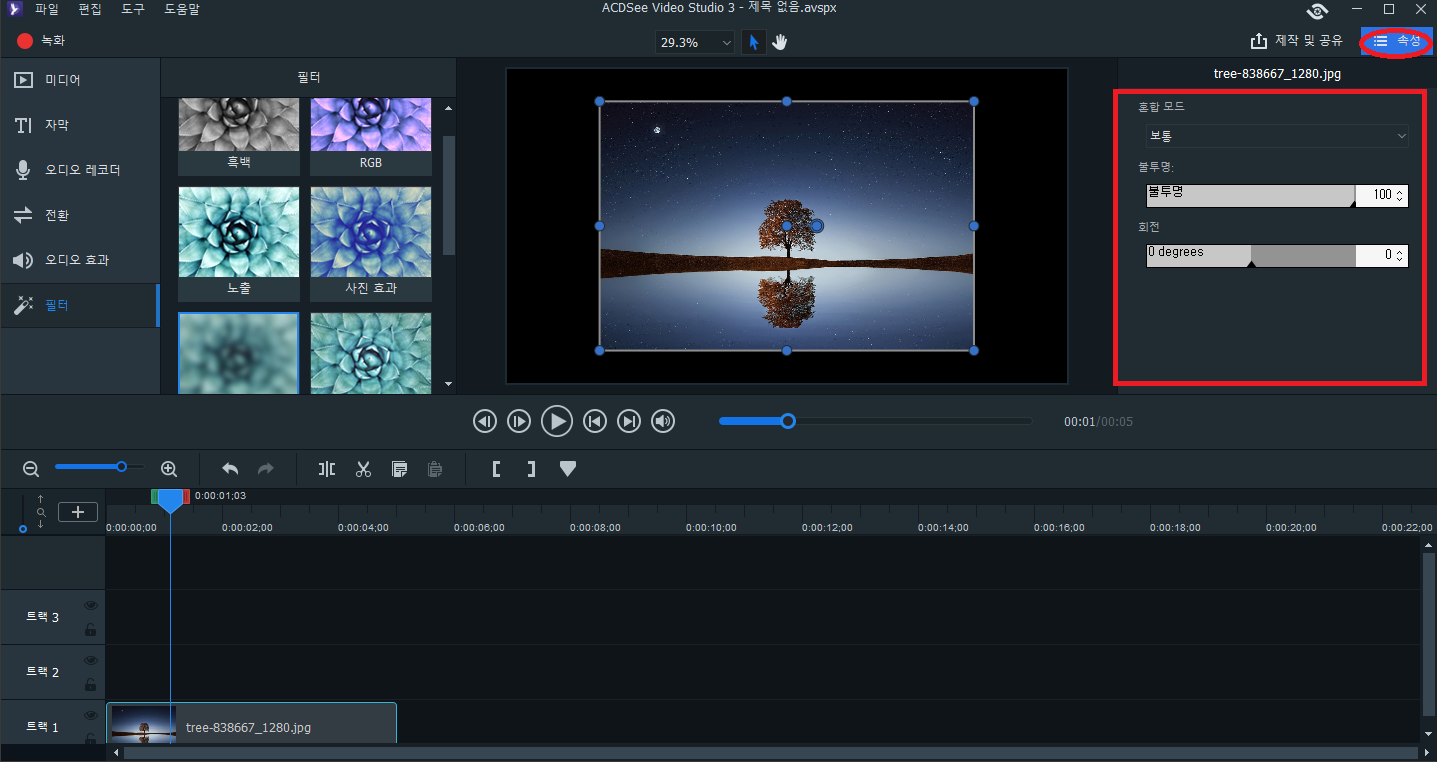Viewport: 1437px width, 762px height.
Task: Click the opacity value stepper arrows
Action: pos(1400,195)
